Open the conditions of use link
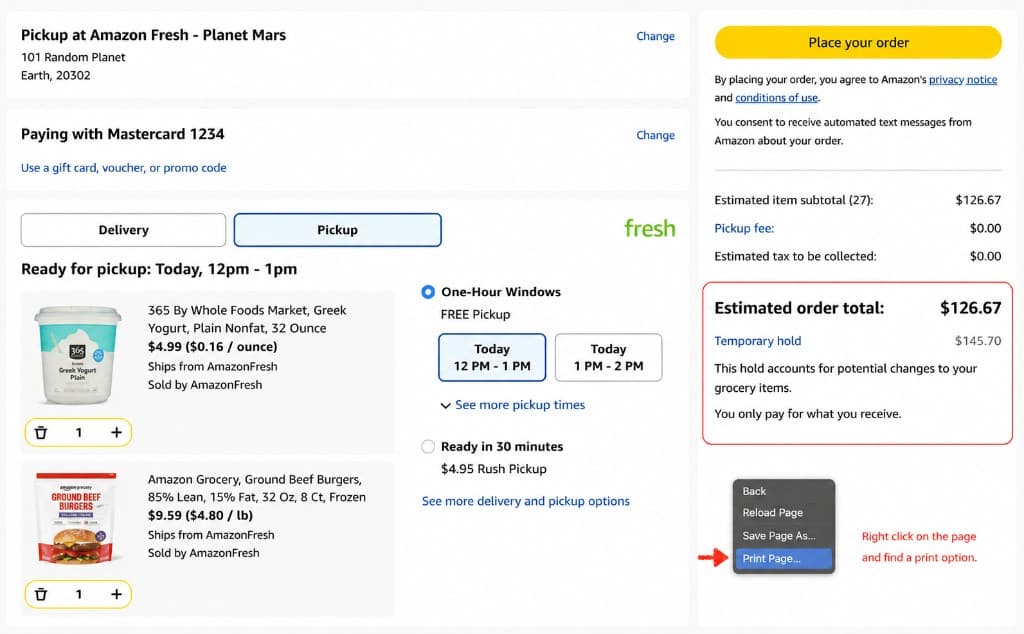Image resolution: width=1024 pixels, height=634 pixels. (x=776, y=98)
